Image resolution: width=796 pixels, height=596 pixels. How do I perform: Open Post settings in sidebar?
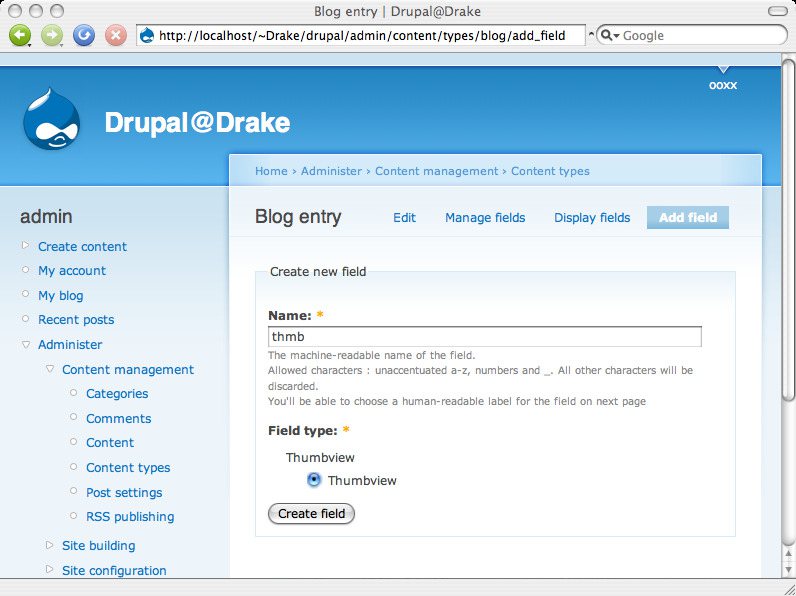click(124, 492)
